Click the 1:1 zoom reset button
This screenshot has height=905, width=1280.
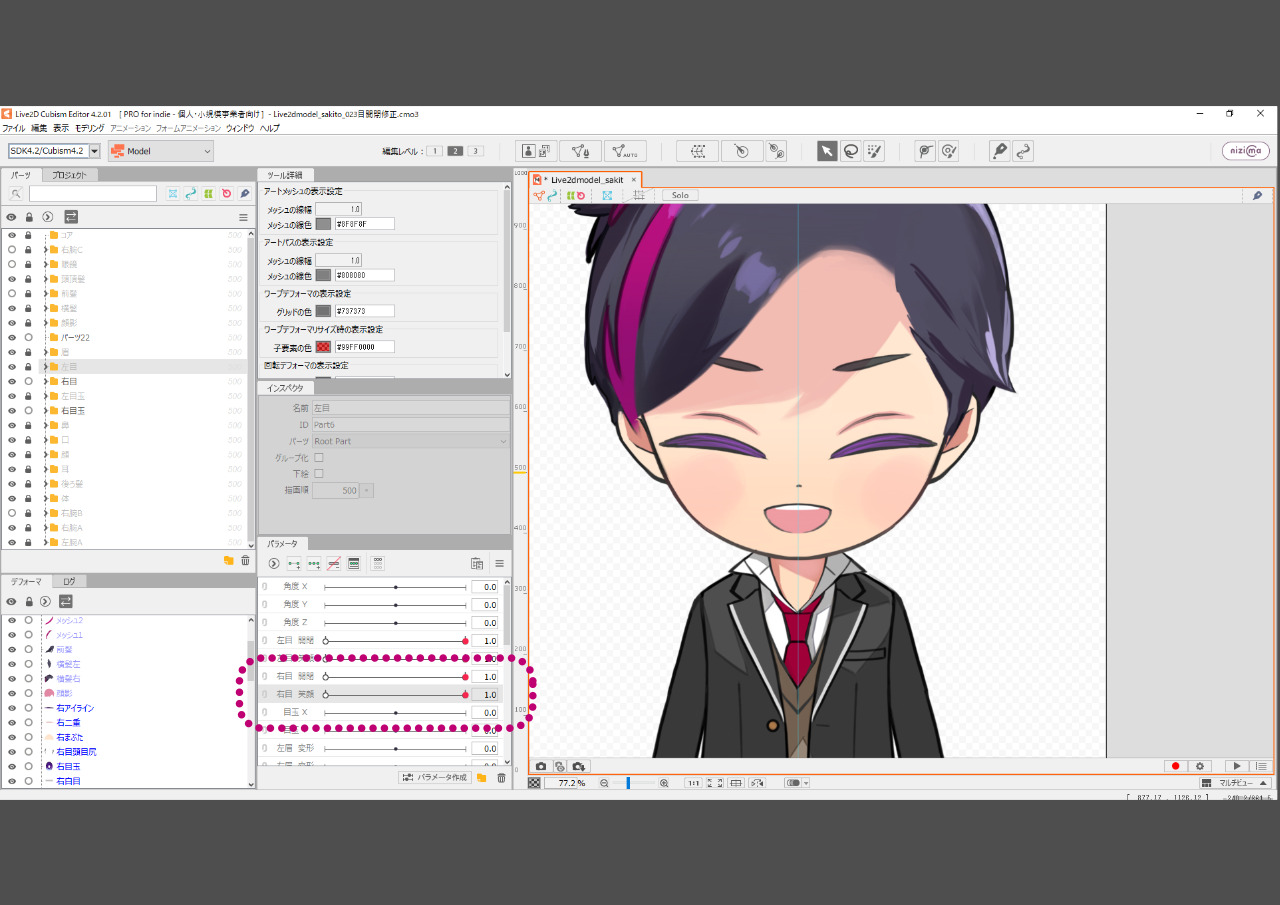coord(693,783)
